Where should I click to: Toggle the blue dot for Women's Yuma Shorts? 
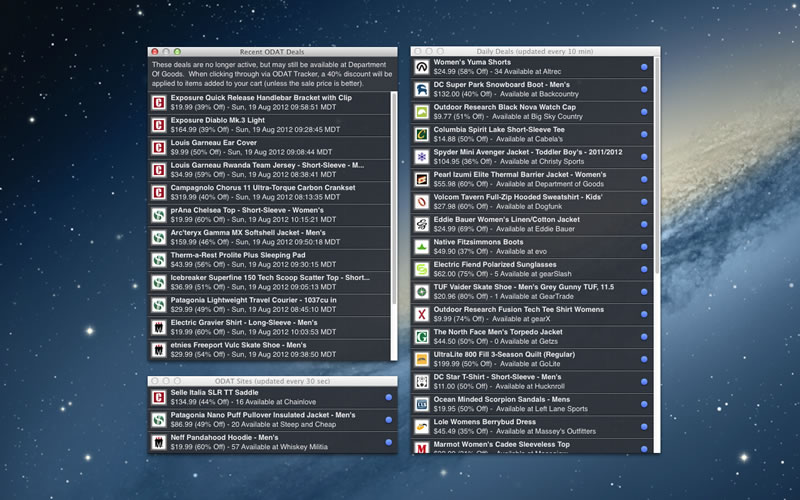click(644, 67)
